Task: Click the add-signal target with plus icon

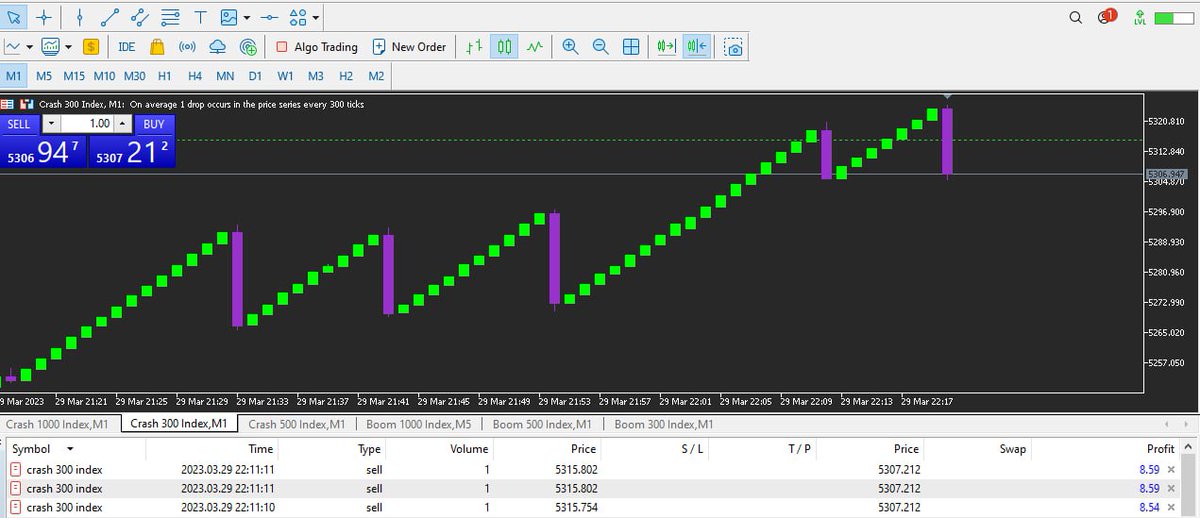Action: (x=248, y=46)
